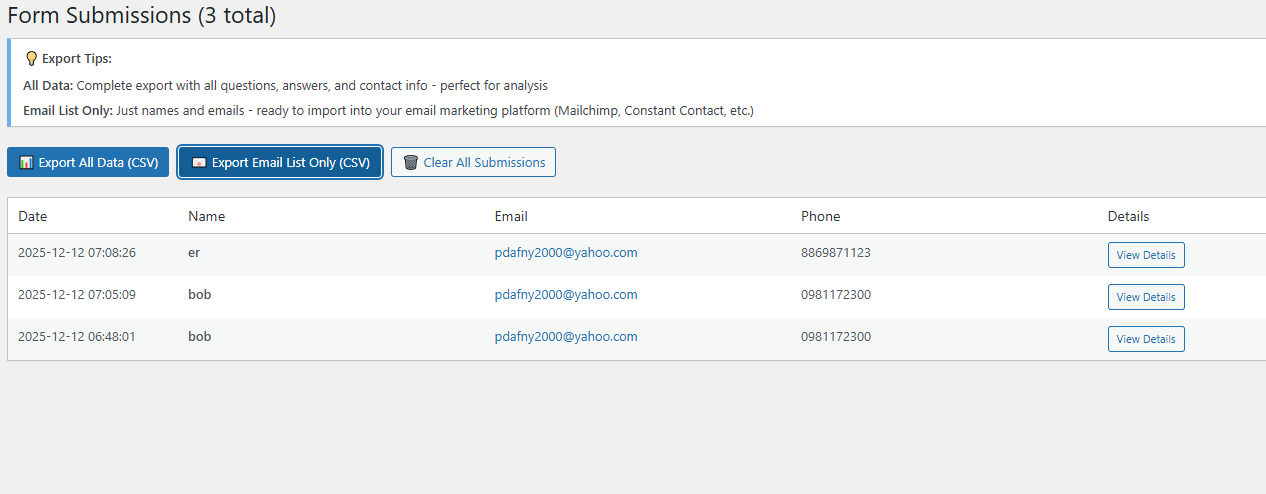Click the lightbulb icon next to Export Tips
This screenshot has width=1266, height=494.
point(31,59)
